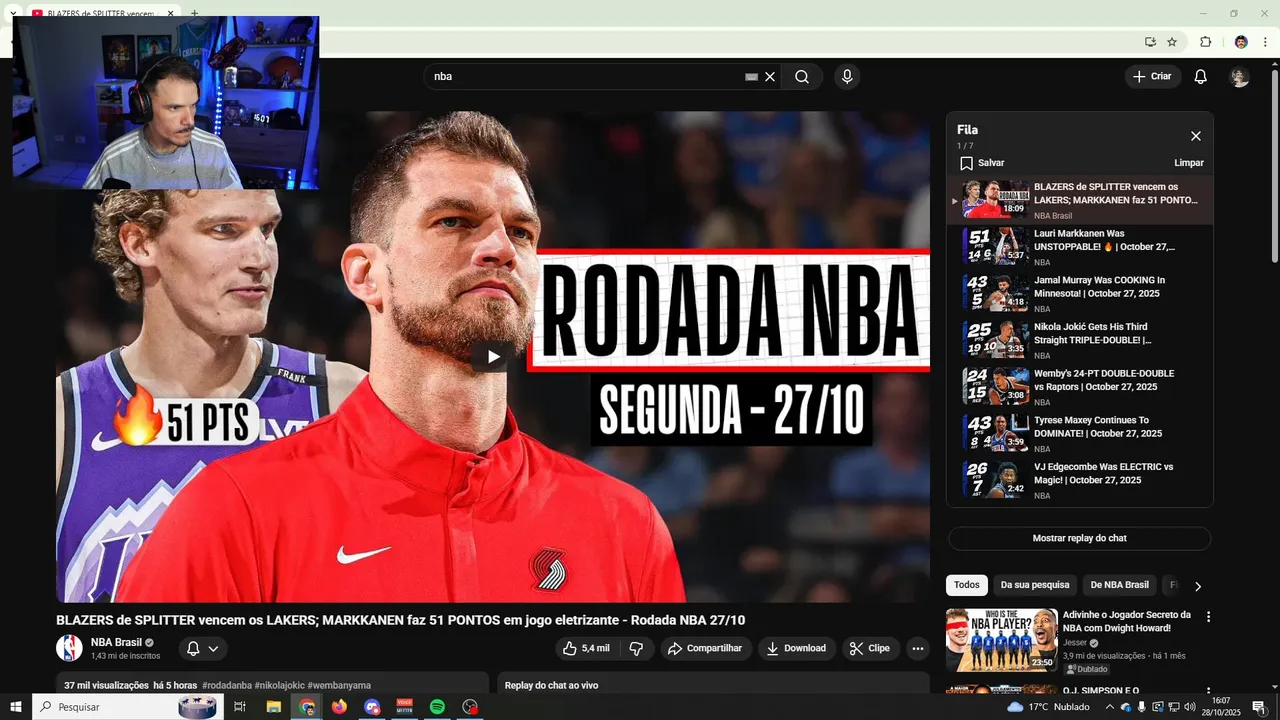
Task: Open Windows notification center
Action: pos(1259,707)
